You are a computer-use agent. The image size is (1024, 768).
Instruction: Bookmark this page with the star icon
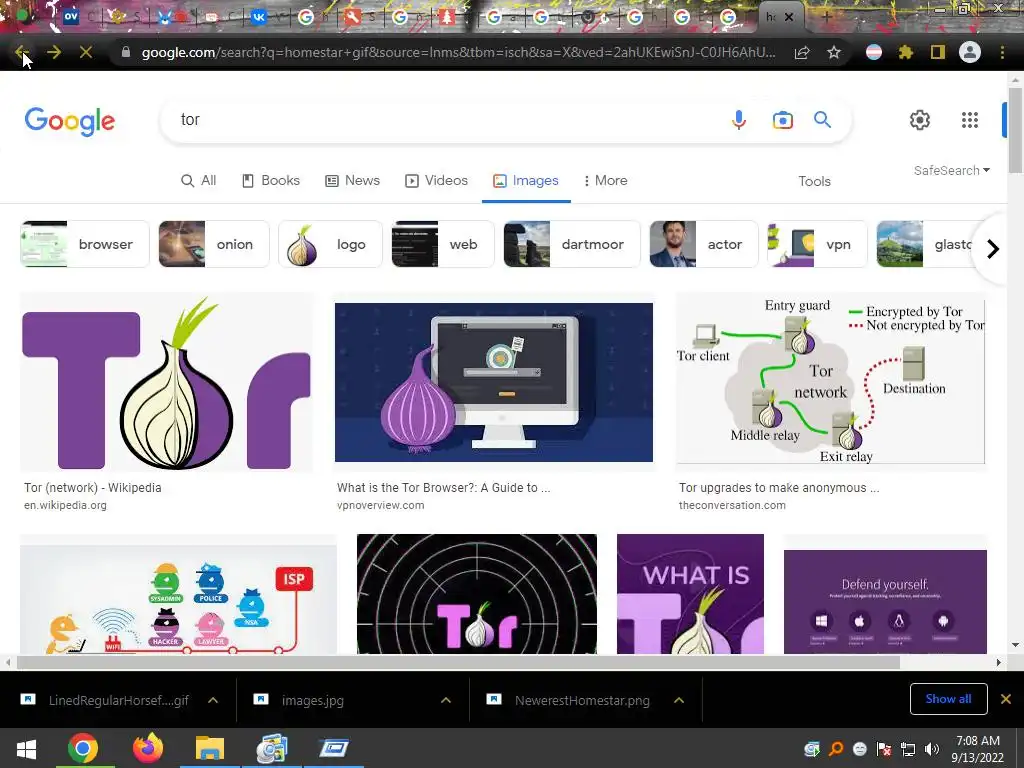pos(833,52)
